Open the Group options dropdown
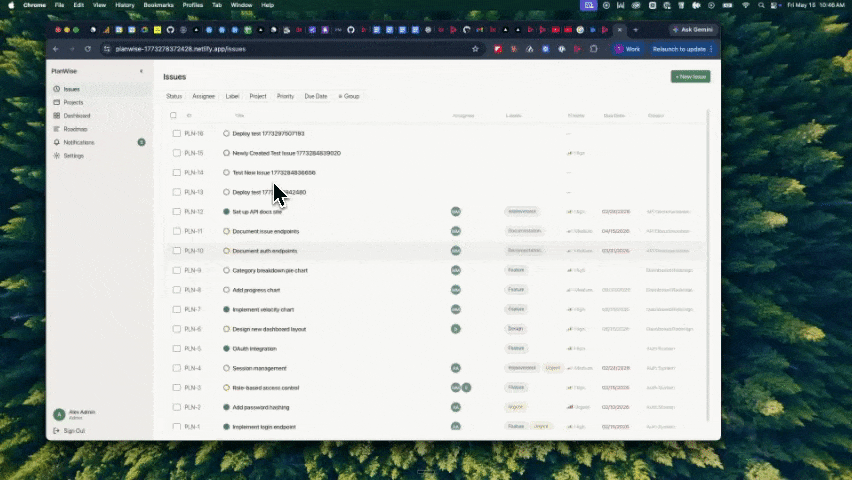This screenshot has height=480, width=852. (x=349, y=96)
